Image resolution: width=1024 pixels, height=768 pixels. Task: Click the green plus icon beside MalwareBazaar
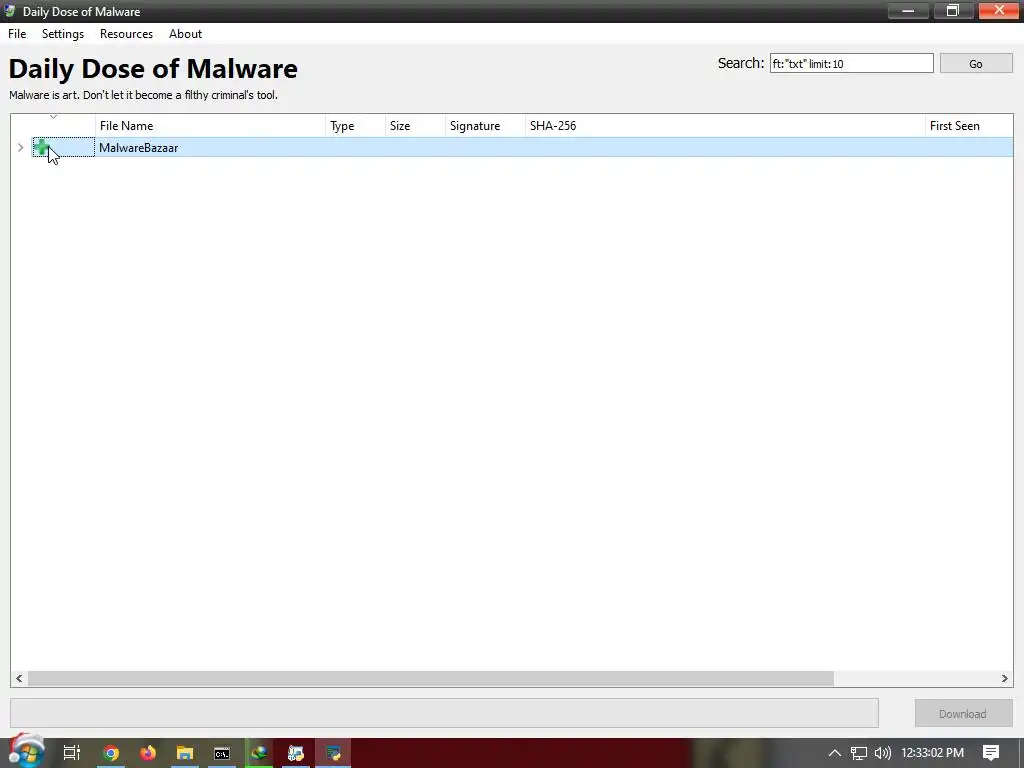tap(41, 147)
